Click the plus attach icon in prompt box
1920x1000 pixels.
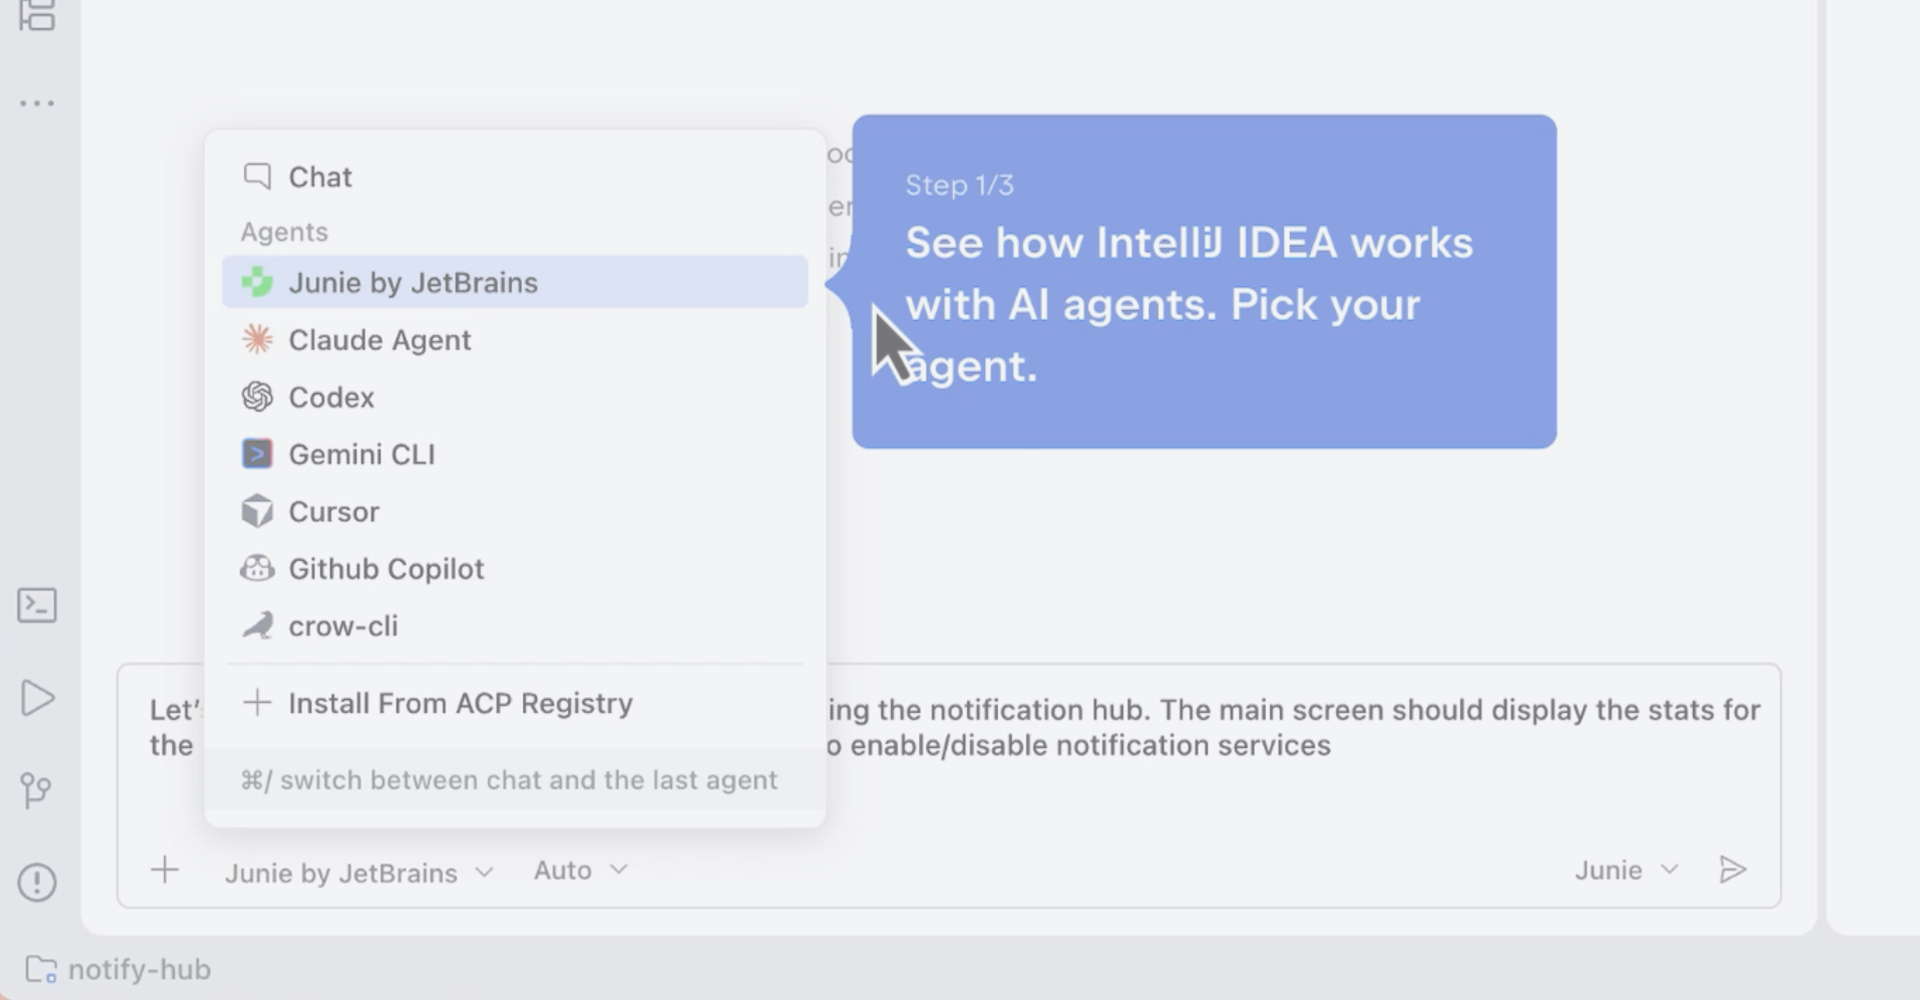click(x=165, y=869)
